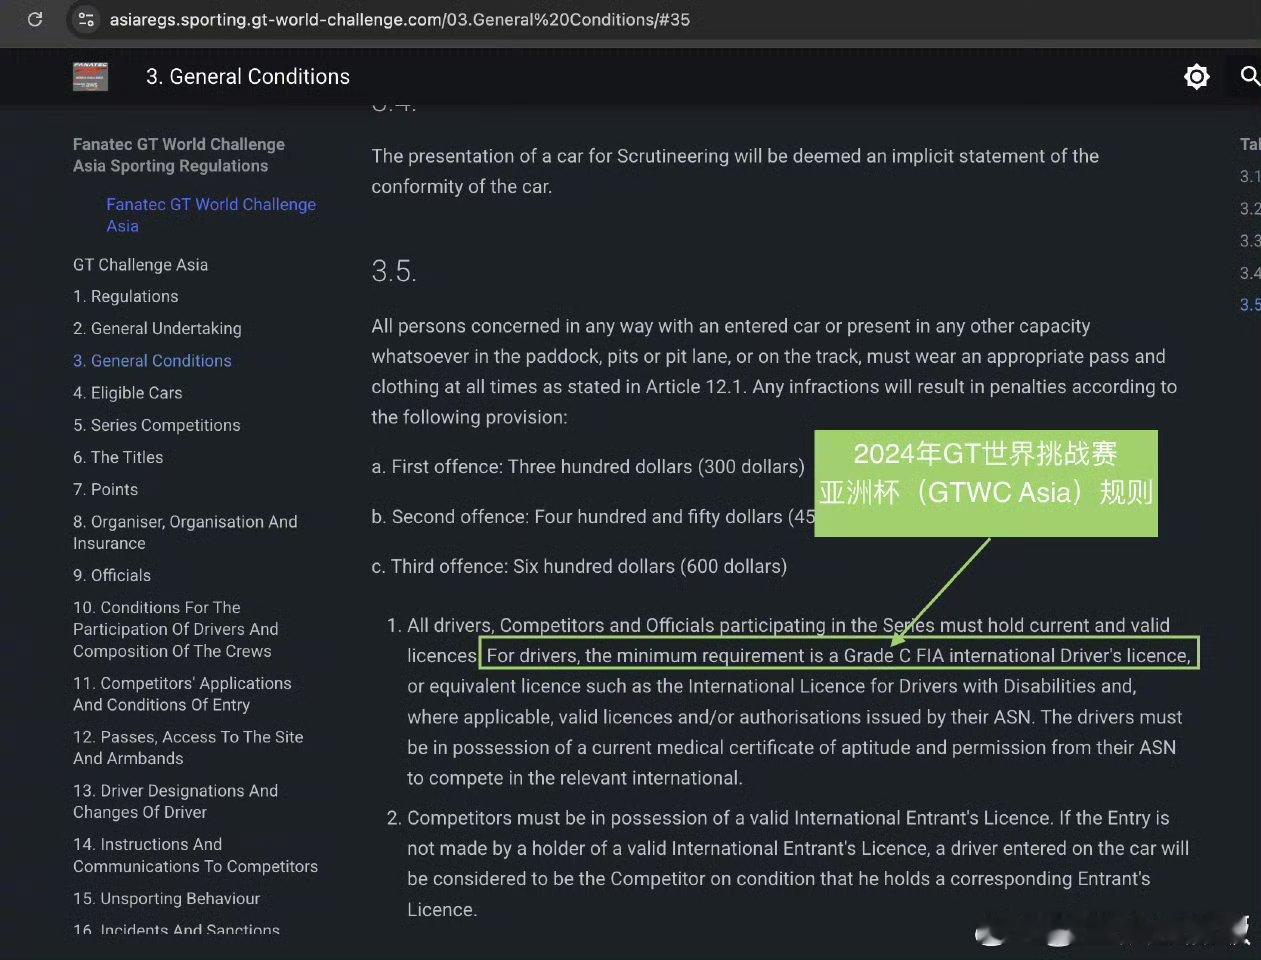Click the Fanatec series logo in header
This screenshot has width=1261, height=960.
tap(90, 77)
